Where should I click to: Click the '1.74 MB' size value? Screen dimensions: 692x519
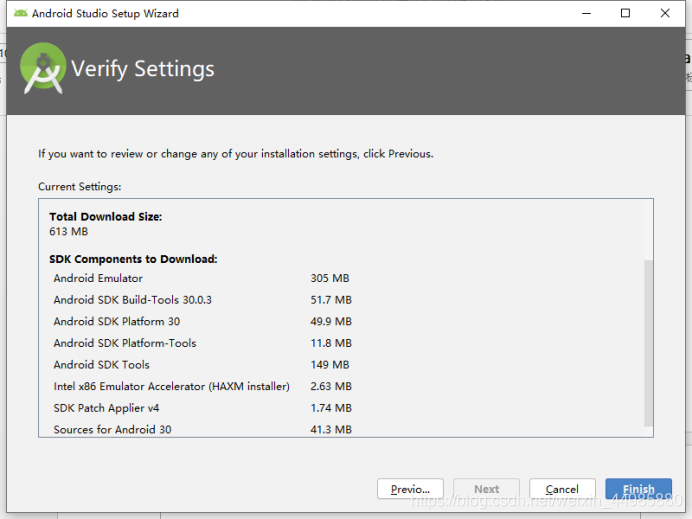(x=331, y=408)
